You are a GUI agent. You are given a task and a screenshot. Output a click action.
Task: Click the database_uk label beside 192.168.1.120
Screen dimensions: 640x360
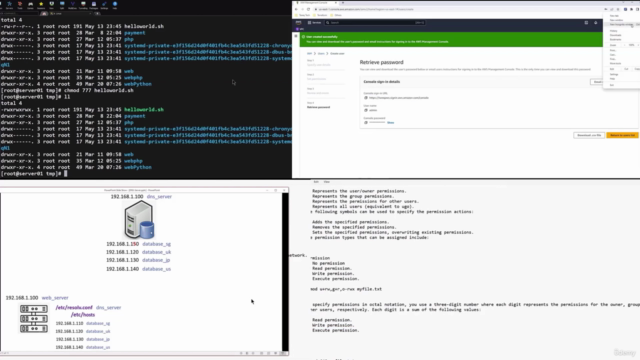(156, 252)
